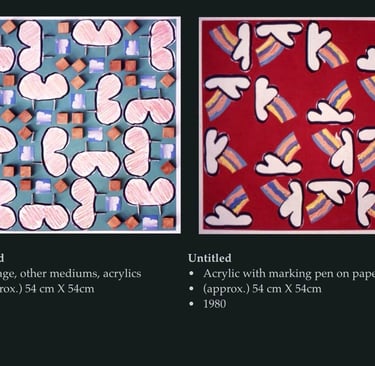This screenshot has height=366, width=375.
Task: Select the year "1980" text
Action: click(x=215, y=304)
